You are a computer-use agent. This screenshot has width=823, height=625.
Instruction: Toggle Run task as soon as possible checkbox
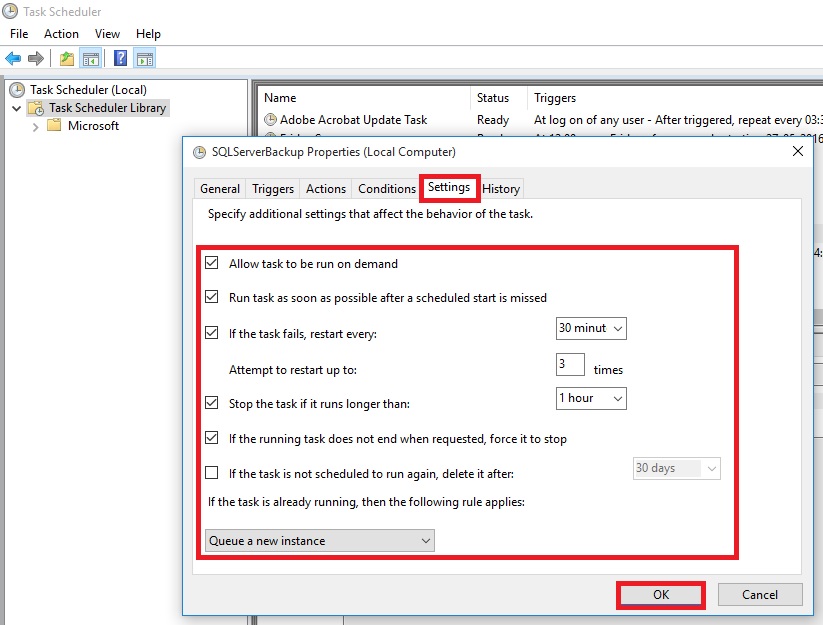(x=211, y=297)
